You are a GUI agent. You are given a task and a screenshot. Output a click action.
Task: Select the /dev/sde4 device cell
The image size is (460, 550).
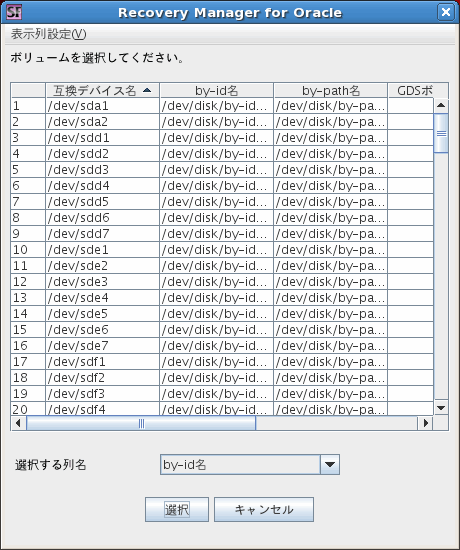point(102,297)
